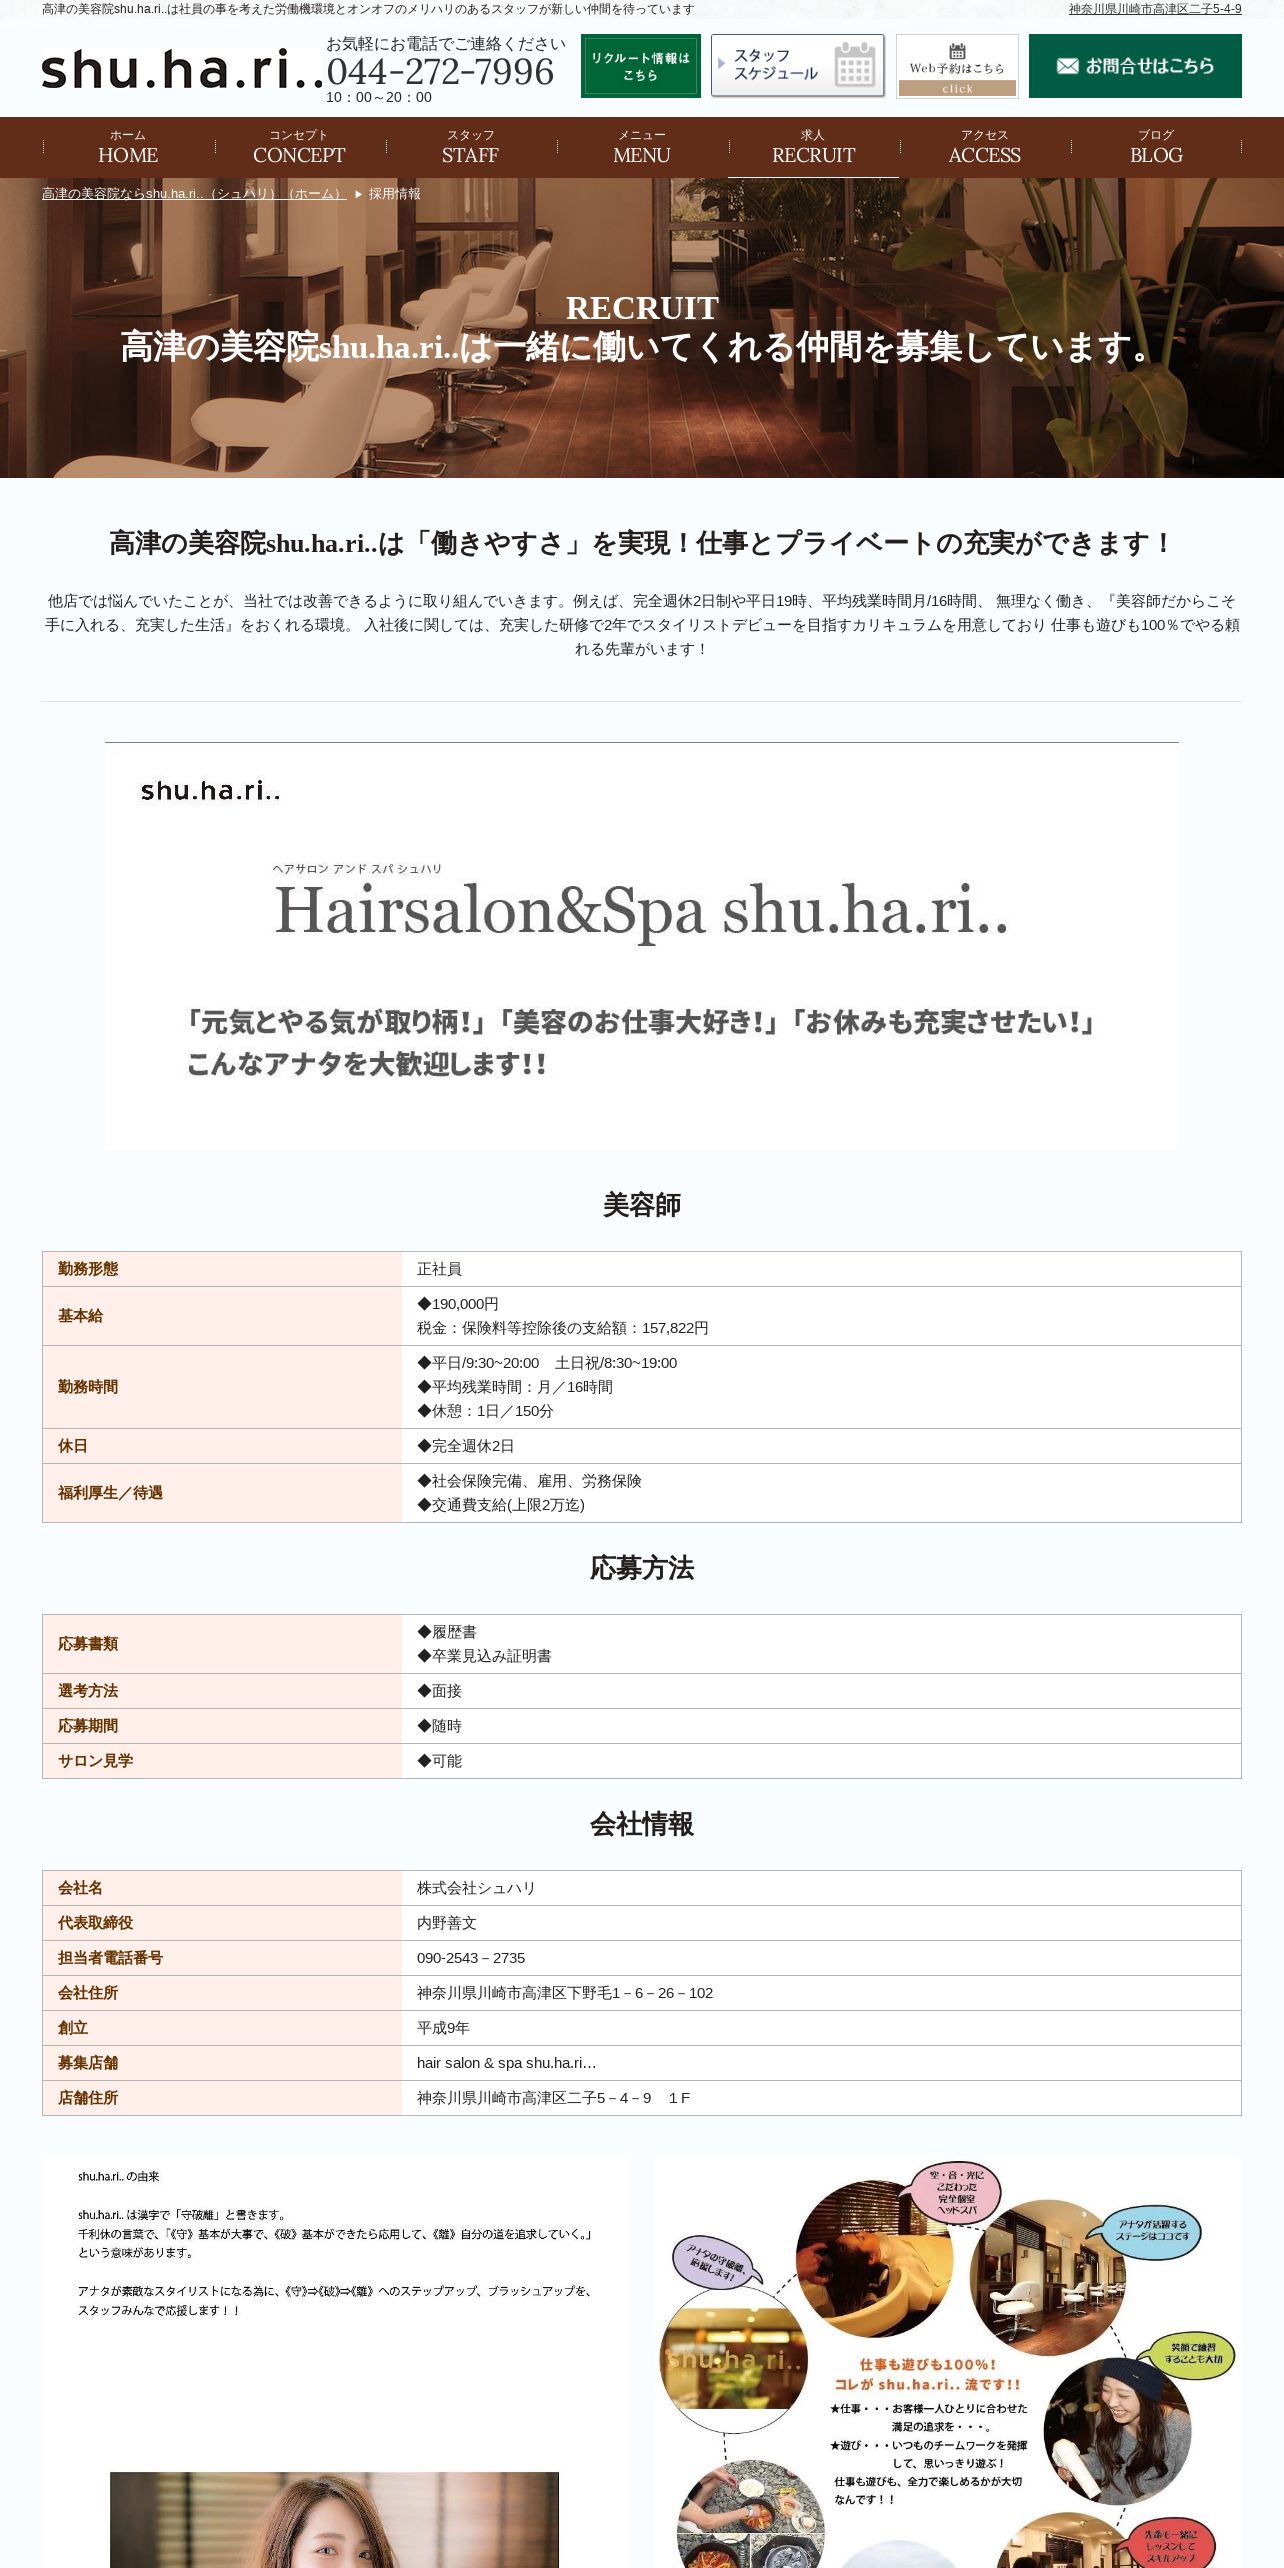The width and height of the screenshot is (1284, 2568).
Task: Open MENU navigation item
Action: point(642,147)
